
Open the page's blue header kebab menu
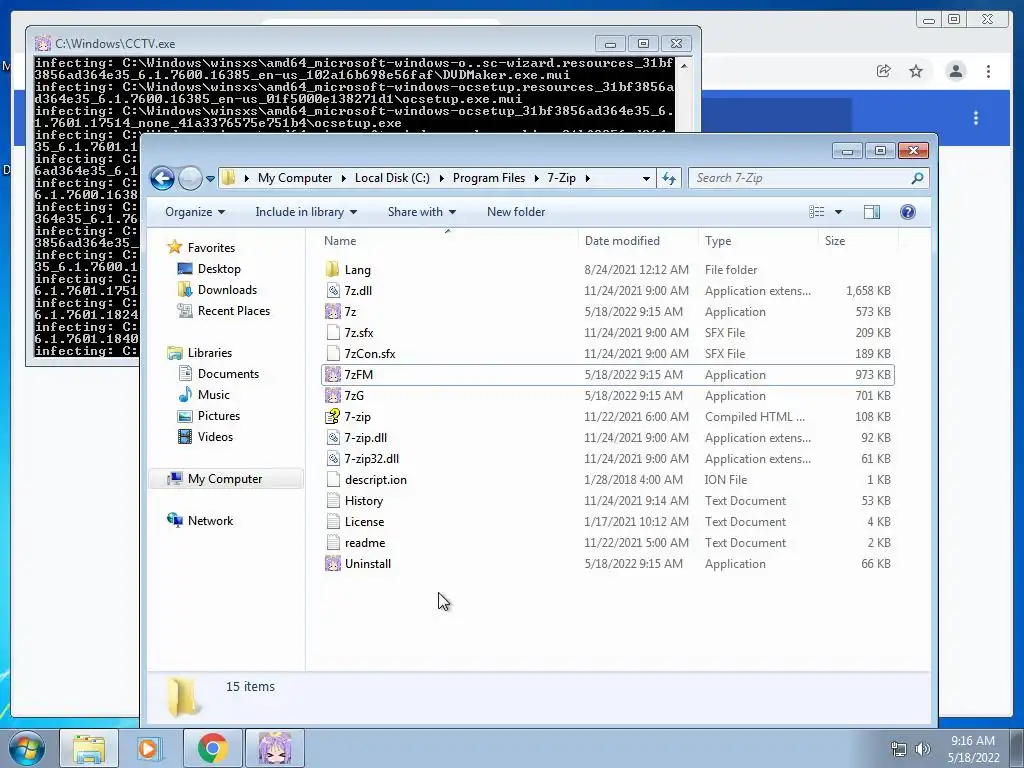tap(976, 118)
